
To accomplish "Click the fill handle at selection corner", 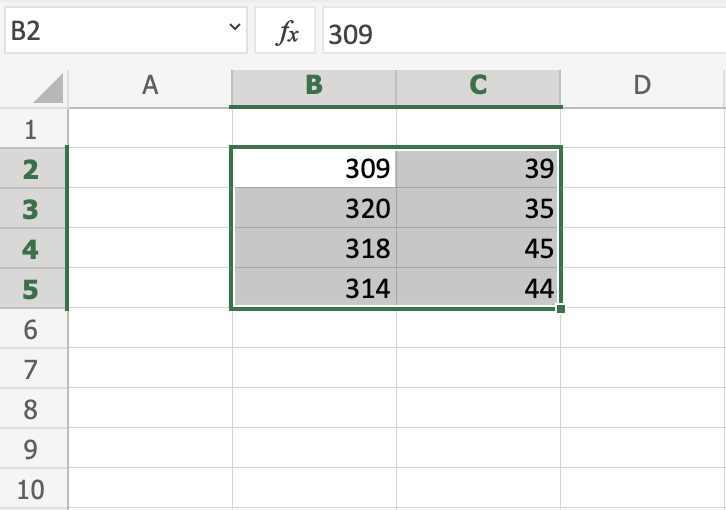I will [561, 309].
